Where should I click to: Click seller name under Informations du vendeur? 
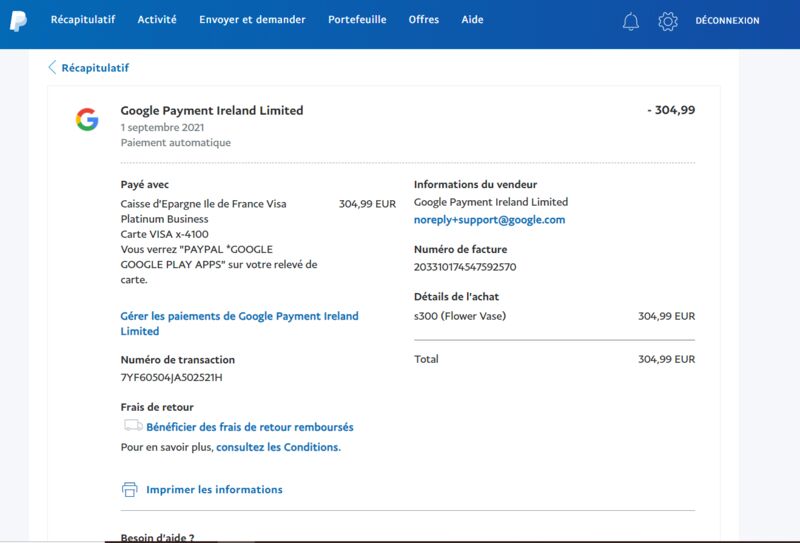click(x=491, y=202)
